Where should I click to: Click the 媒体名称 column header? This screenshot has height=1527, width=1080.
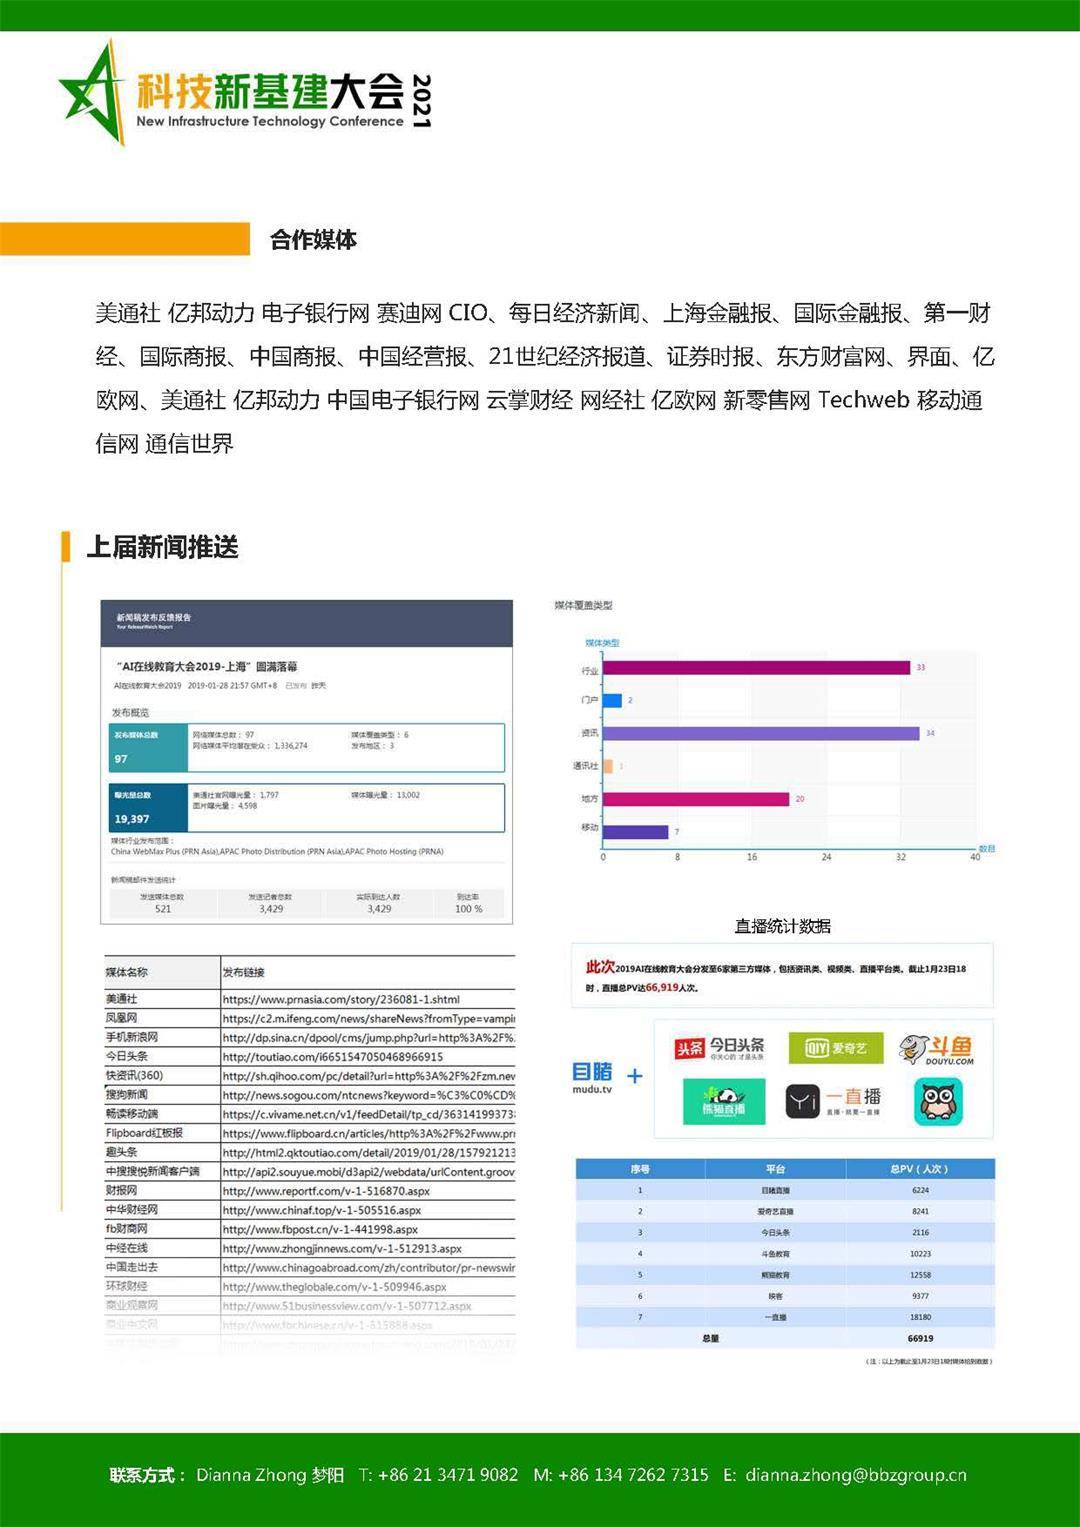pyautogui.click(x=127, y=972)
